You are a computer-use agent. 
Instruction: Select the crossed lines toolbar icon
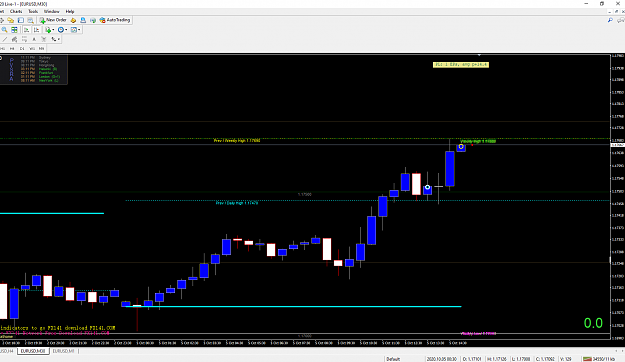click(x=44, y=39)
